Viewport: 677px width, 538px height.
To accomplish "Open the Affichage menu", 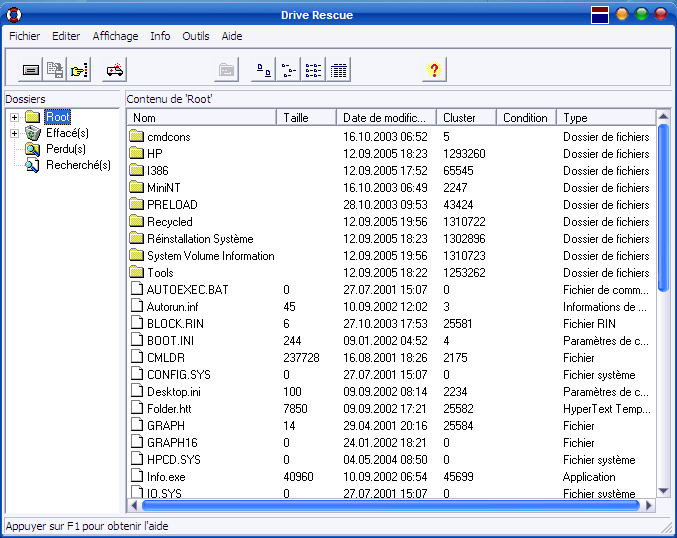I will click(115, 36).
